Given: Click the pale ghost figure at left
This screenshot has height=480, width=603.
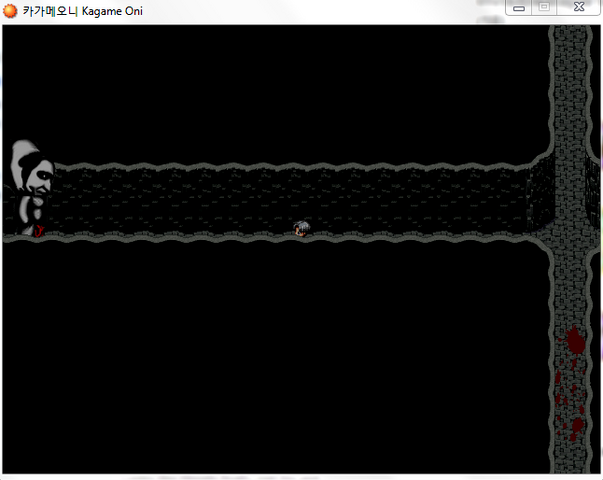Looking at the screenshot, I should (32, 188).
